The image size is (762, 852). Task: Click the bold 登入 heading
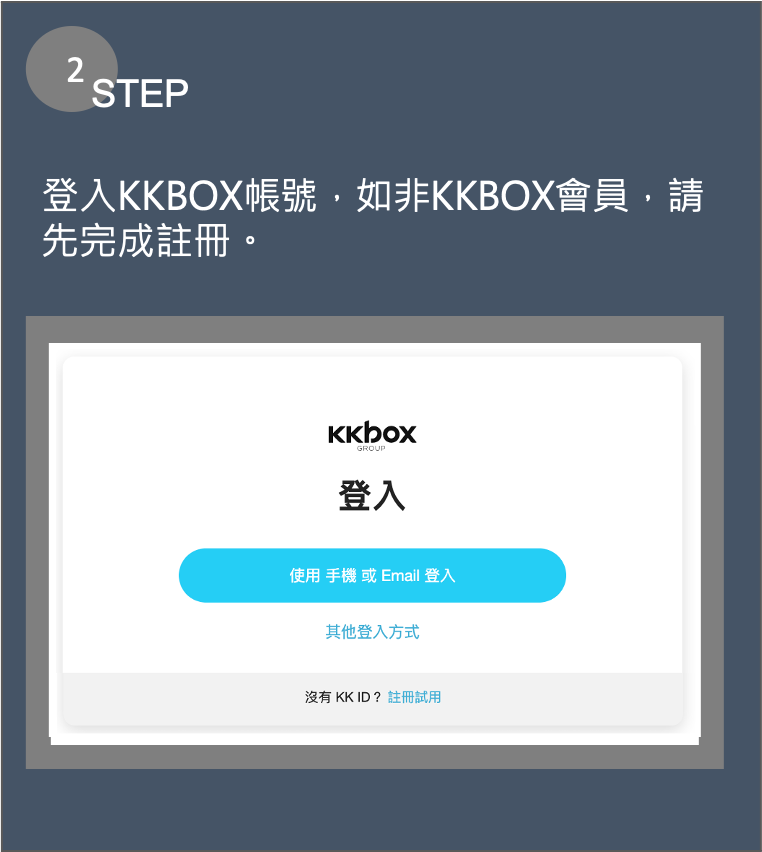(372, 496)
